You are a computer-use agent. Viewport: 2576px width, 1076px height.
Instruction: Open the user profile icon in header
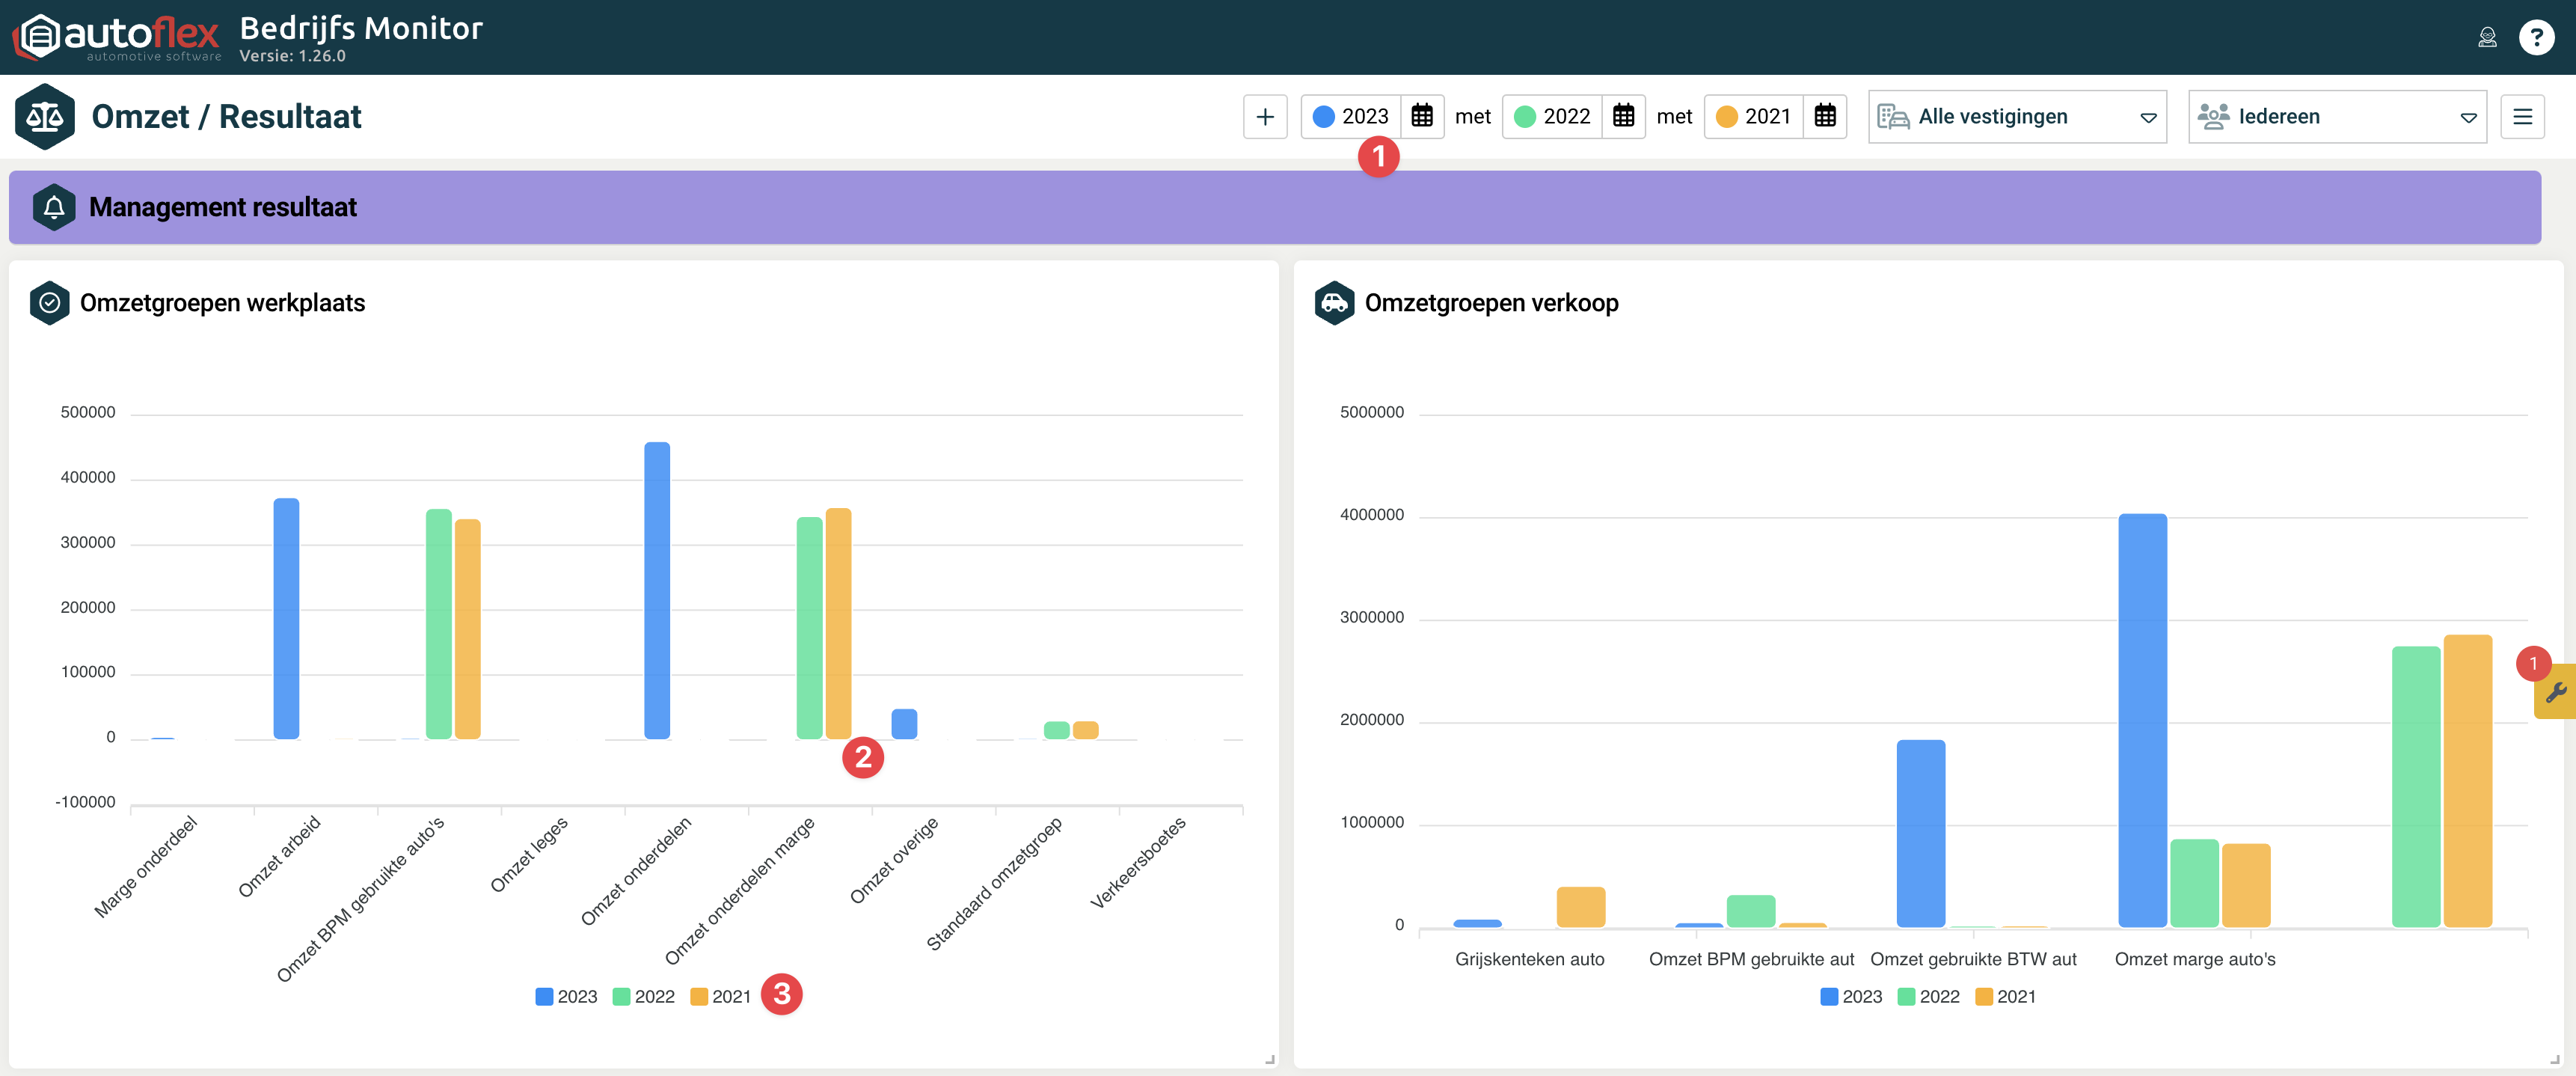pyautogui.click(x=2487, y=37)
